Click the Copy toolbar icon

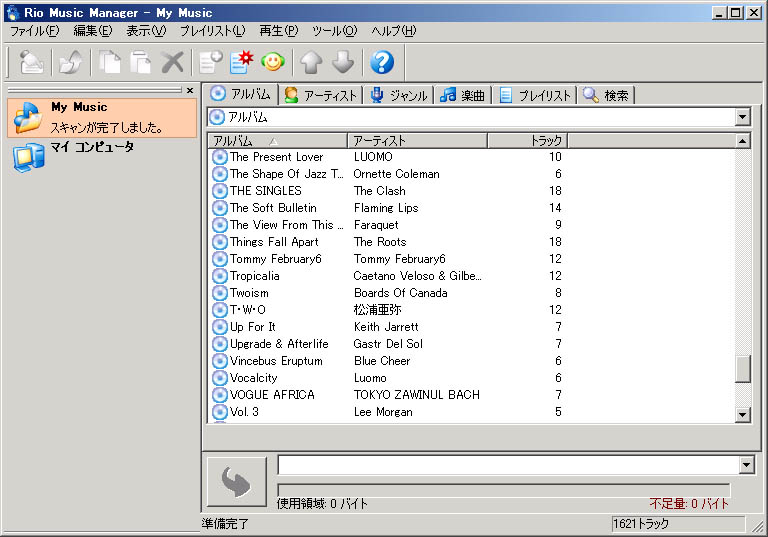110,62
